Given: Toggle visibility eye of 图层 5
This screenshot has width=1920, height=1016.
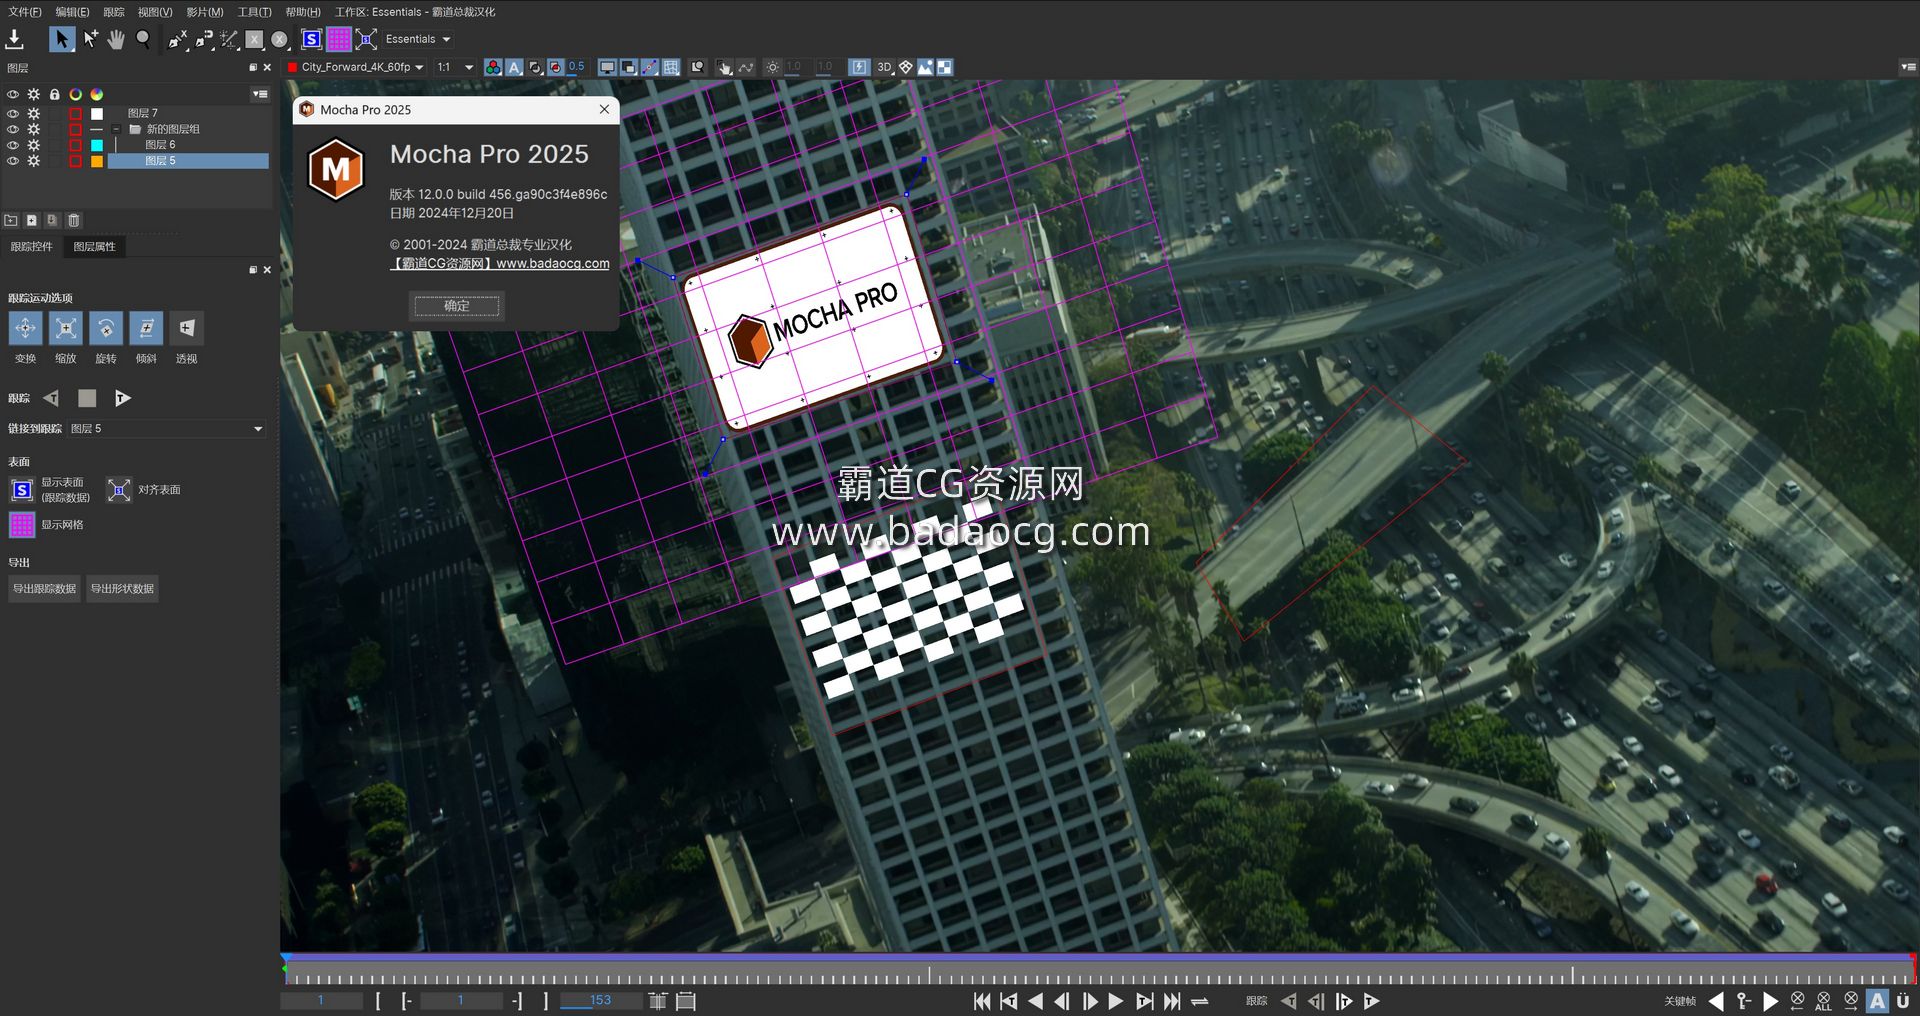Looking at the screenshot, I should point(13,161).
